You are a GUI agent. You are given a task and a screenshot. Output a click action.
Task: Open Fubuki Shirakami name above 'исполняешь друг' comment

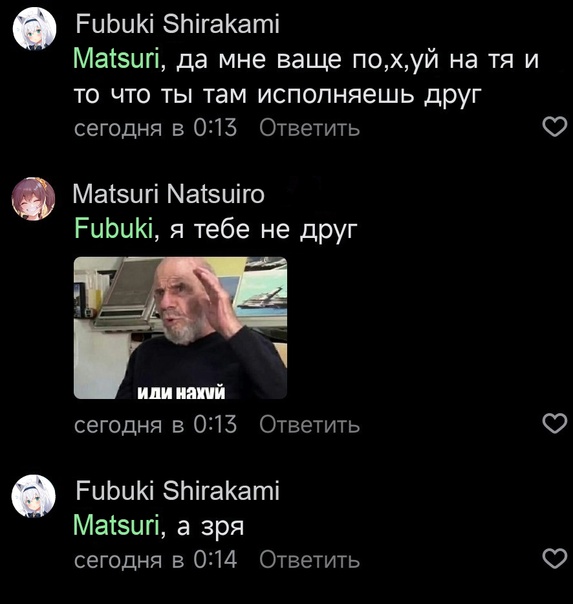tap(177, 24)
